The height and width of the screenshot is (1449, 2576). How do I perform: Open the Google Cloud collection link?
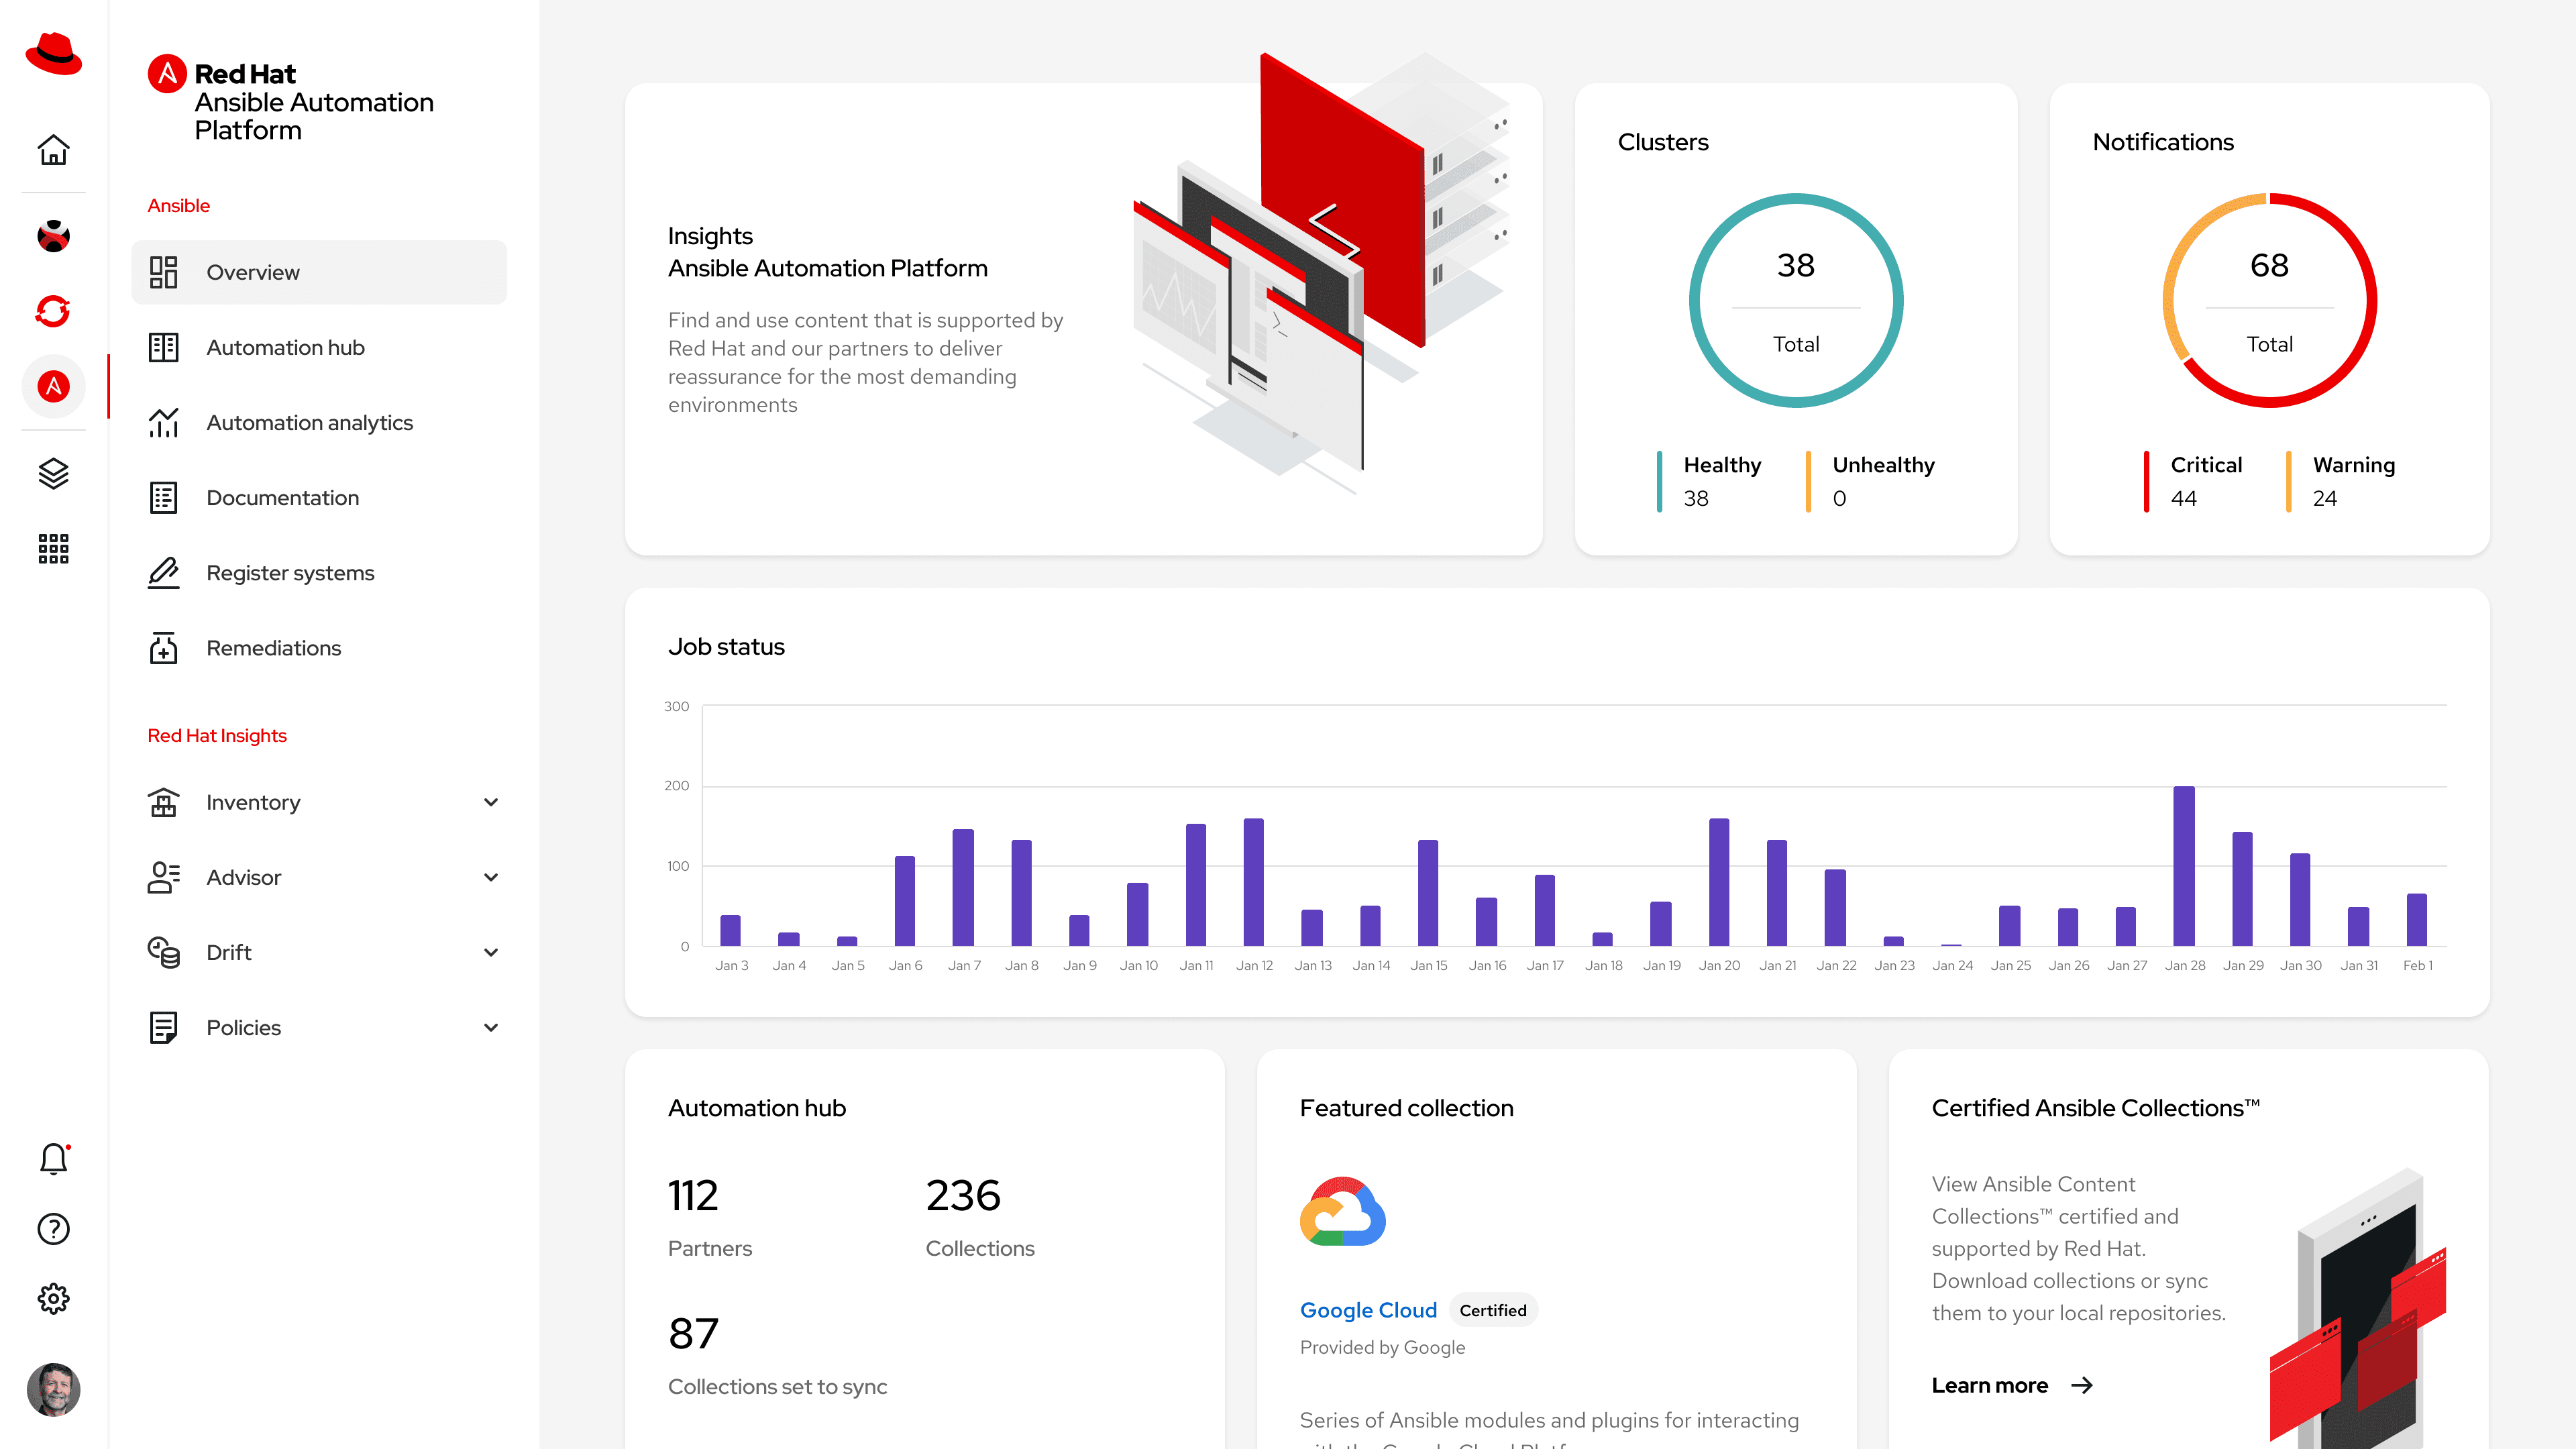[1368, 1310]
